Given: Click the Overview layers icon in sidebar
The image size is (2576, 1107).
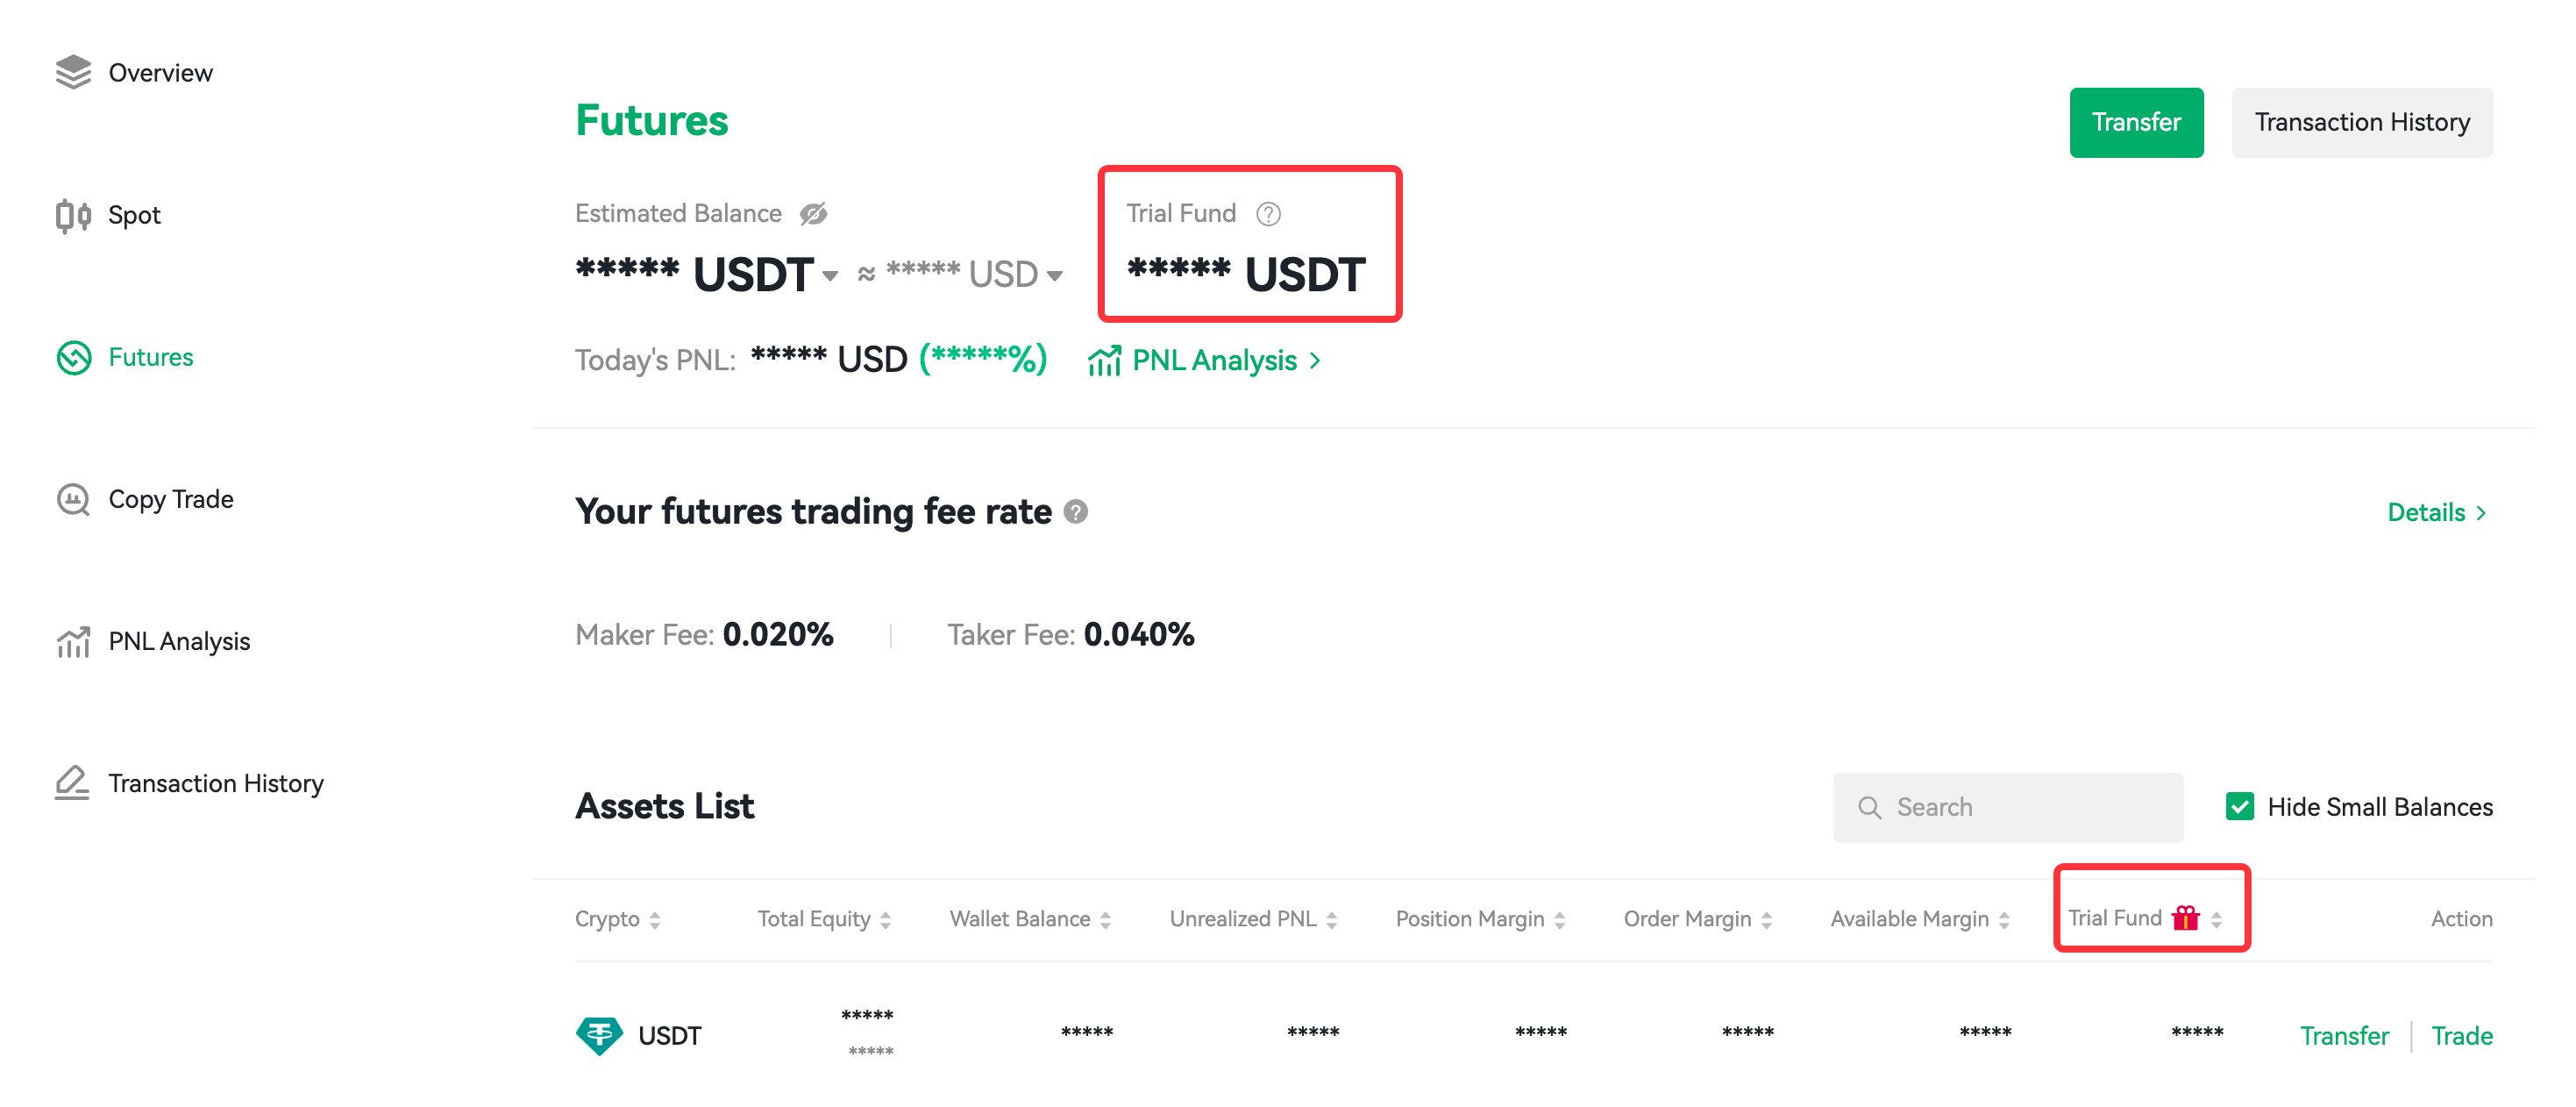Looking at the screenshot, I should click(x=73, y=72).
